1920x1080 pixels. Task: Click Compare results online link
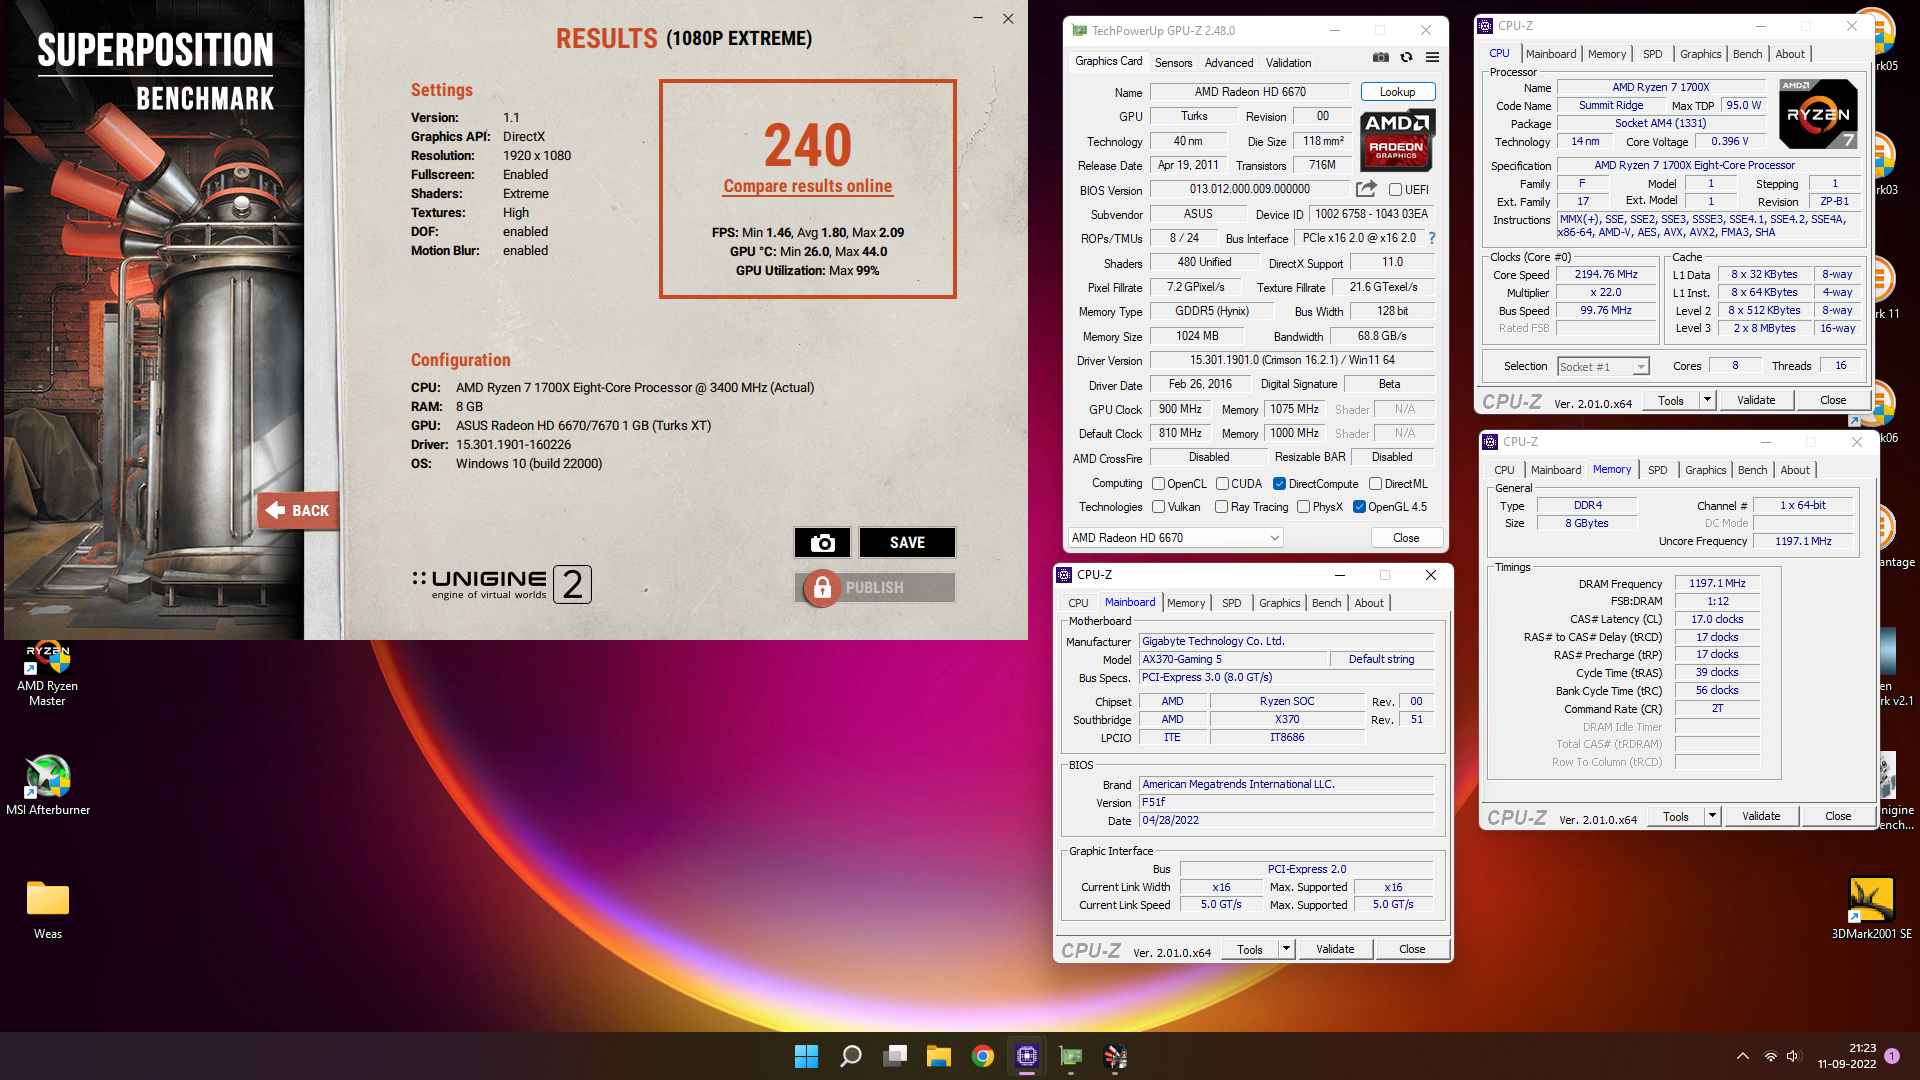pos(807,186)
